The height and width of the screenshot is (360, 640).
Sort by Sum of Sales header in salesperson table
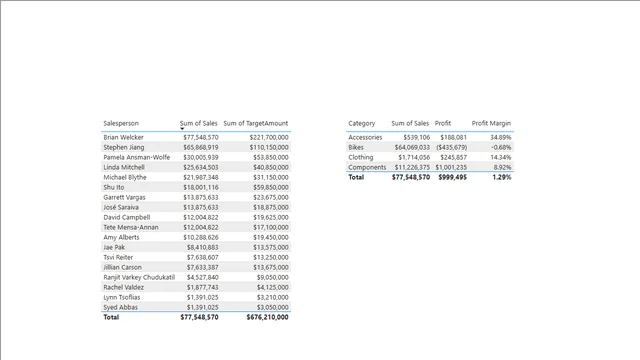coord(198,123)
